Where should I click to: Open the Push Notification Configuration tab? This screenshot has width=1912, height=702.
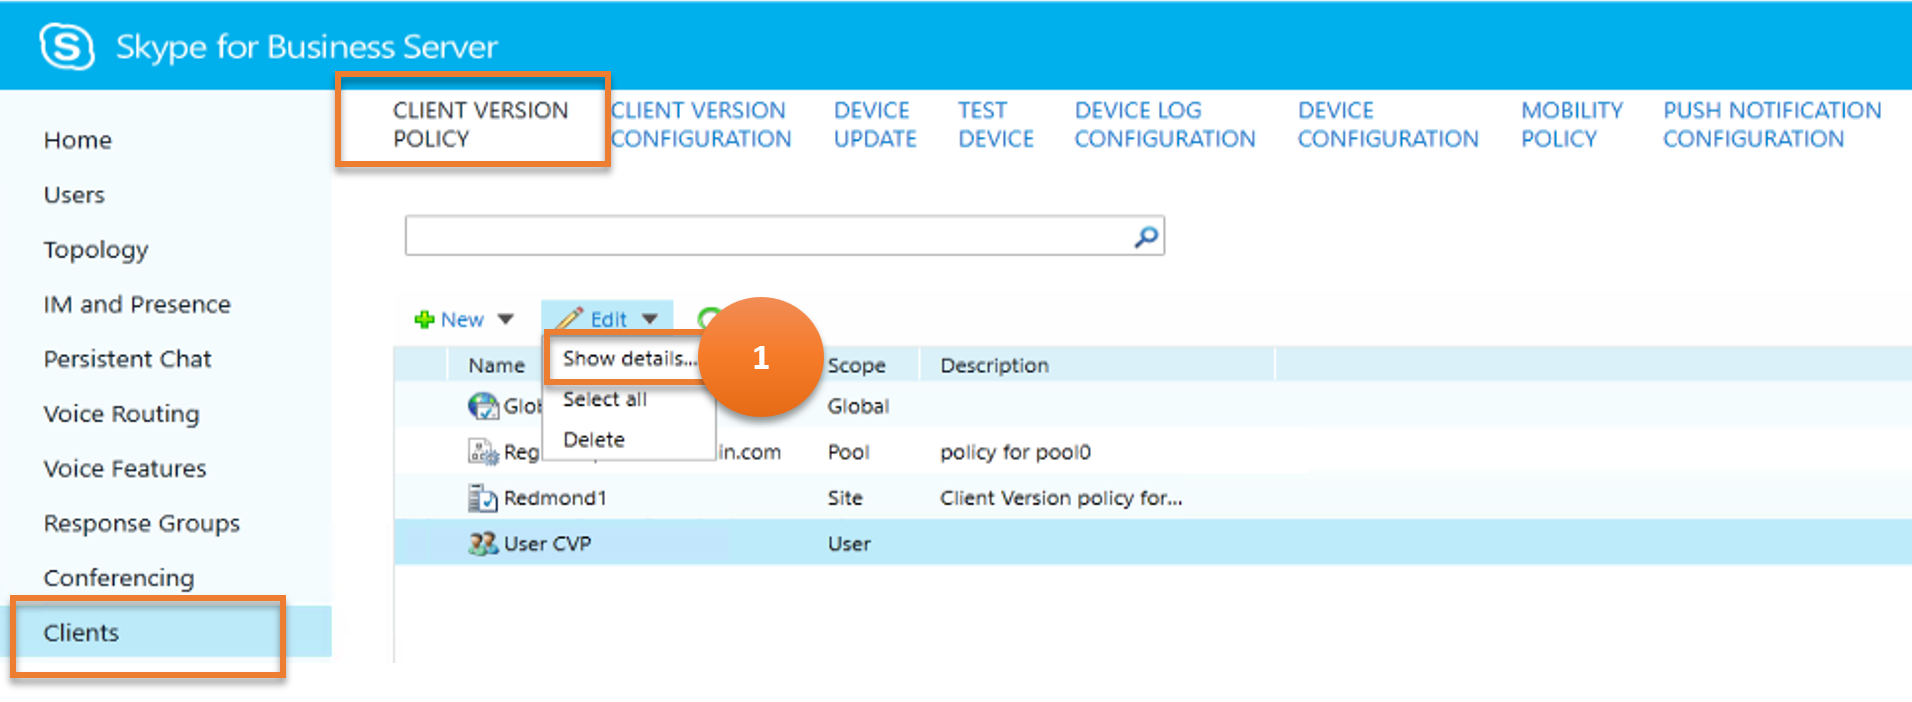tap(1772, 124)
